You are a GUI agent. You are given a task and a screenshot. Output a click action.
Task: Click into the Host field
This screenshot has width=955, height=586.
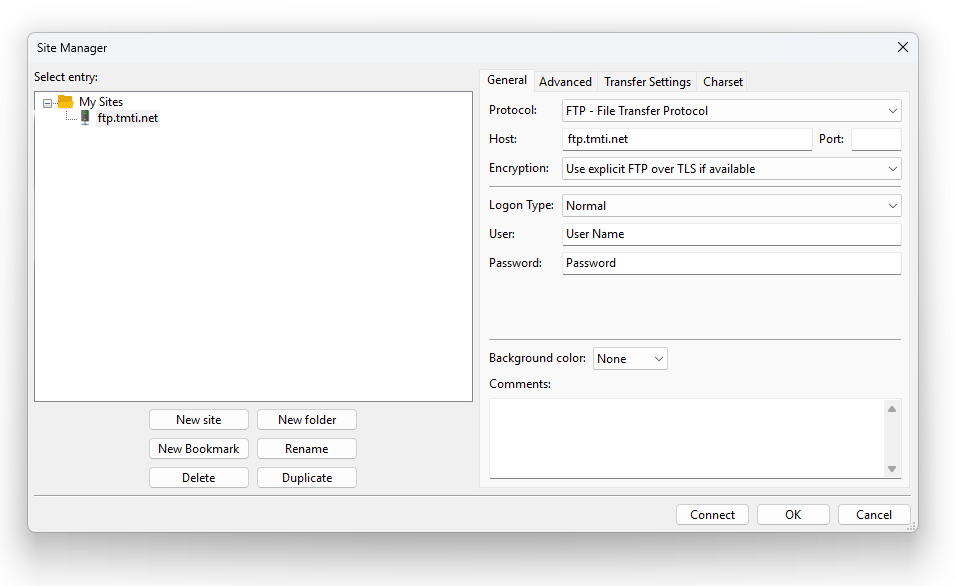(x=687, y=139)
